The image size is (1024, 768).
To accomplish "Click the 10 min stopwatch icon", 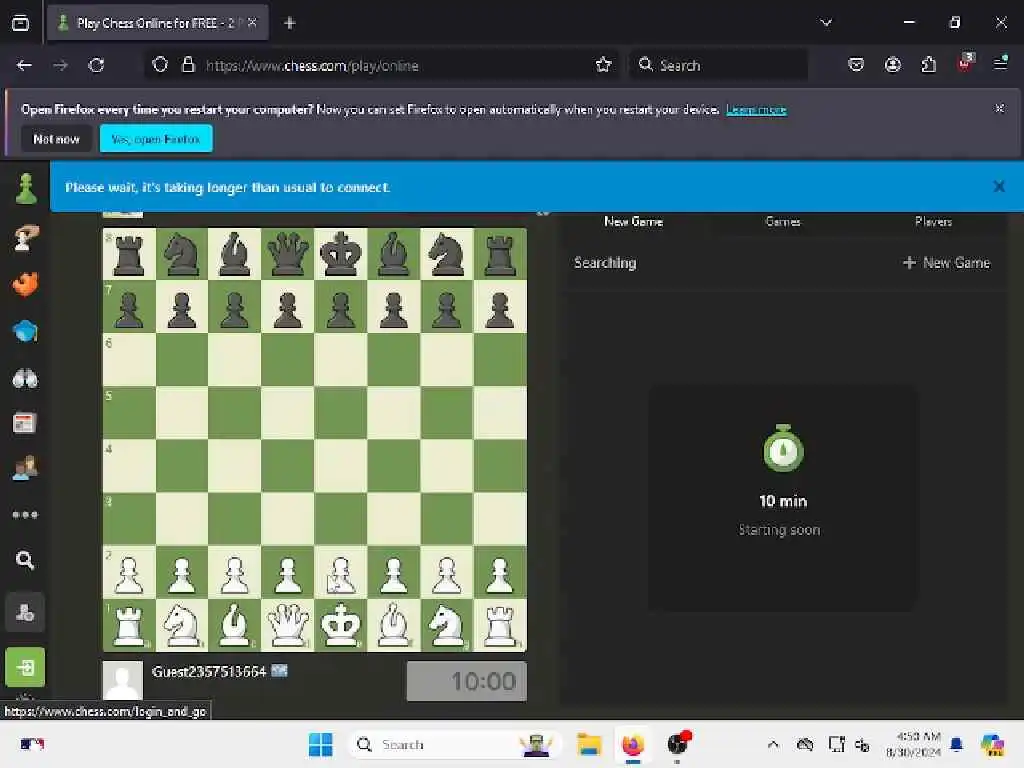I will tap(783, 448).
